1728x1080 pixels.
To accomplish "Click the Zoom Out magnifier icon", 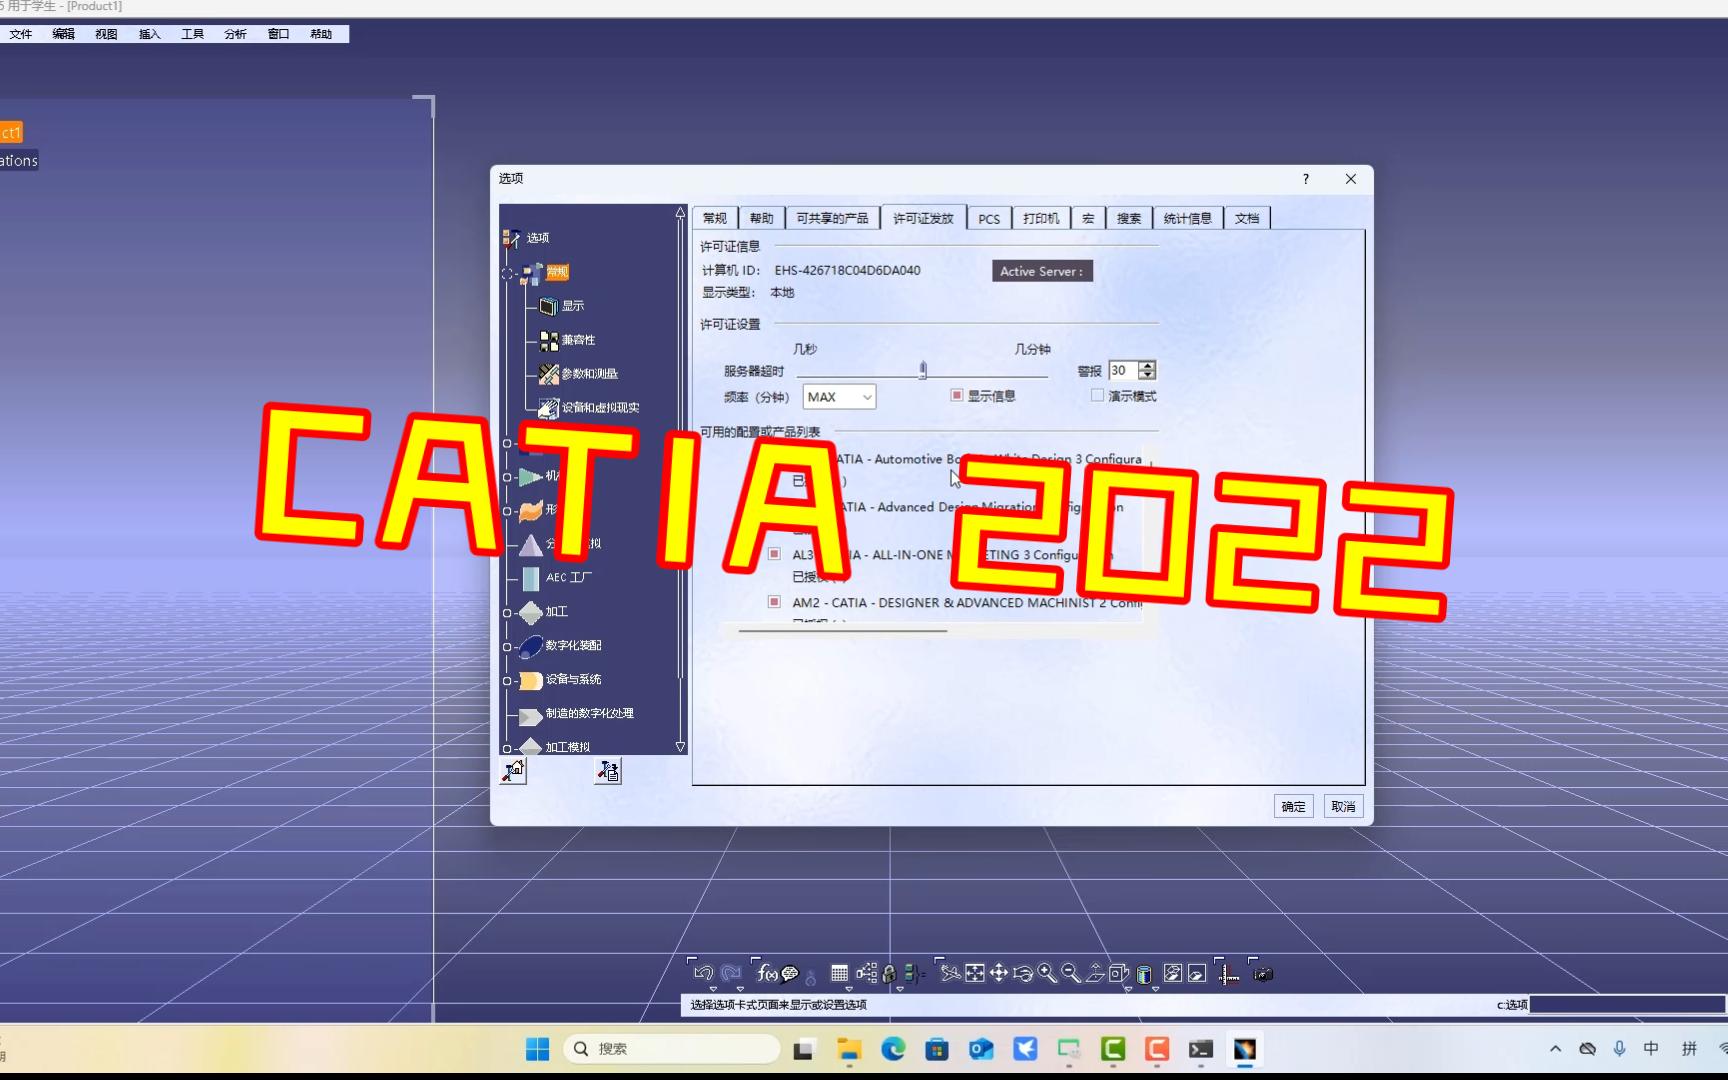I will pos(1071,973).
